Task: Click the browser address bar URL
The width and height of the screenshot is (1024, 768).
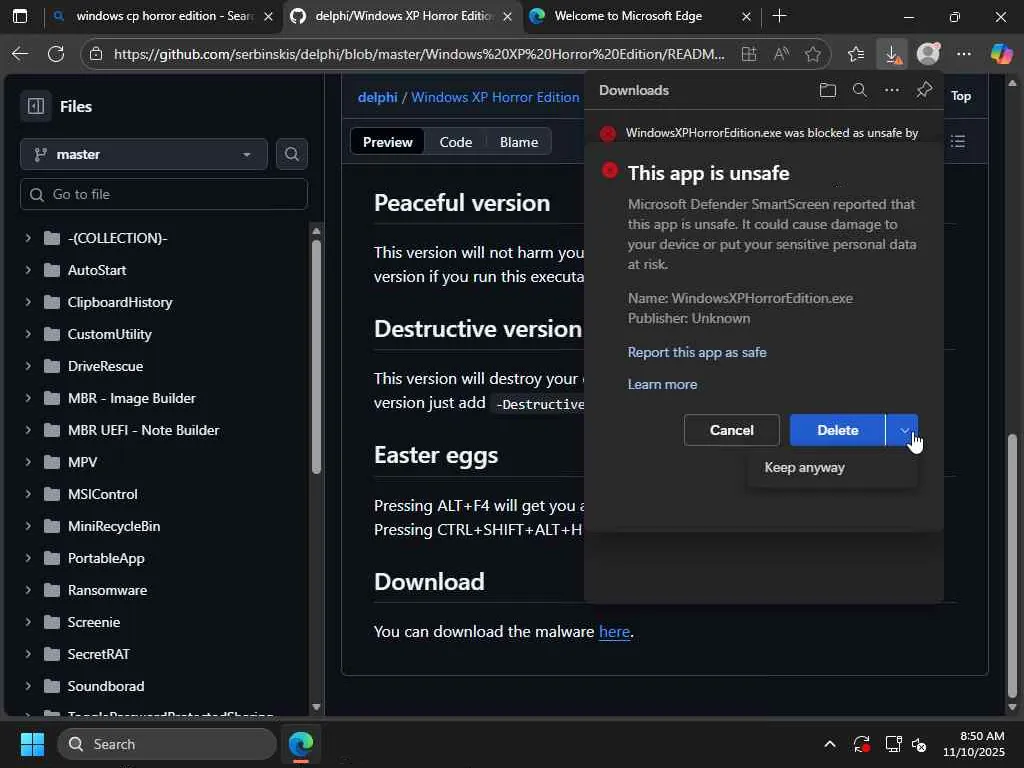Action: [x=419, y=54]
